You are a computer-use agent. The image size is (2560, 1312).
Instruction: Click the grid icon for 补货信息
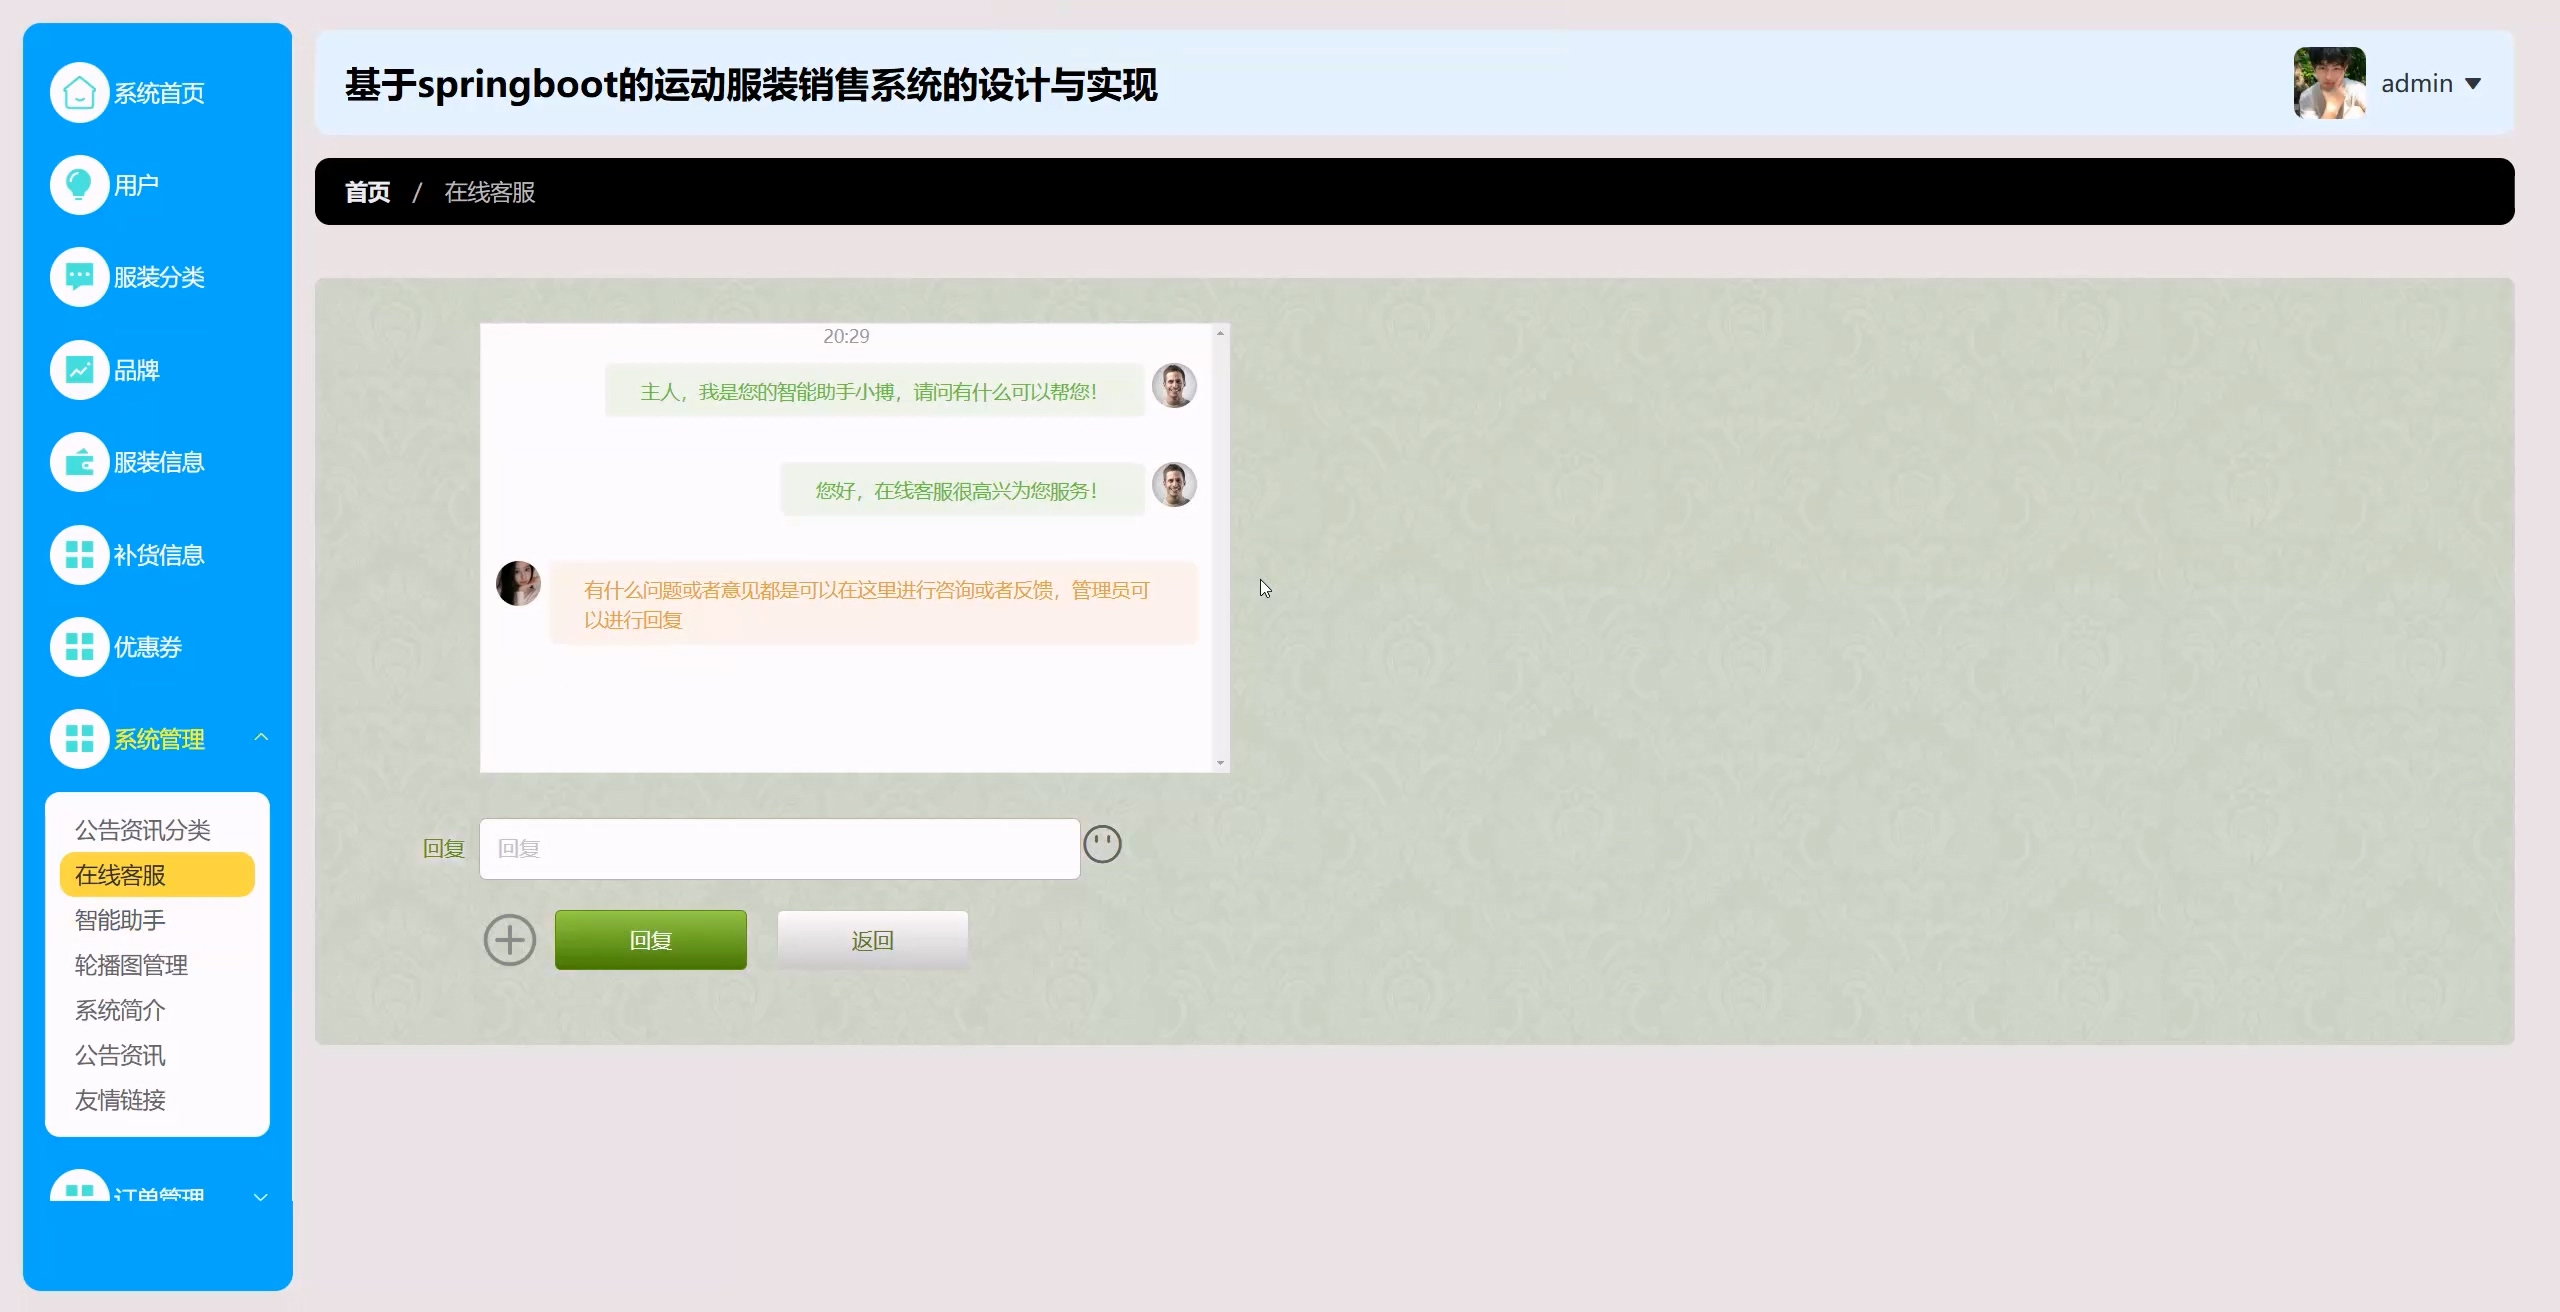click(79, 555)
